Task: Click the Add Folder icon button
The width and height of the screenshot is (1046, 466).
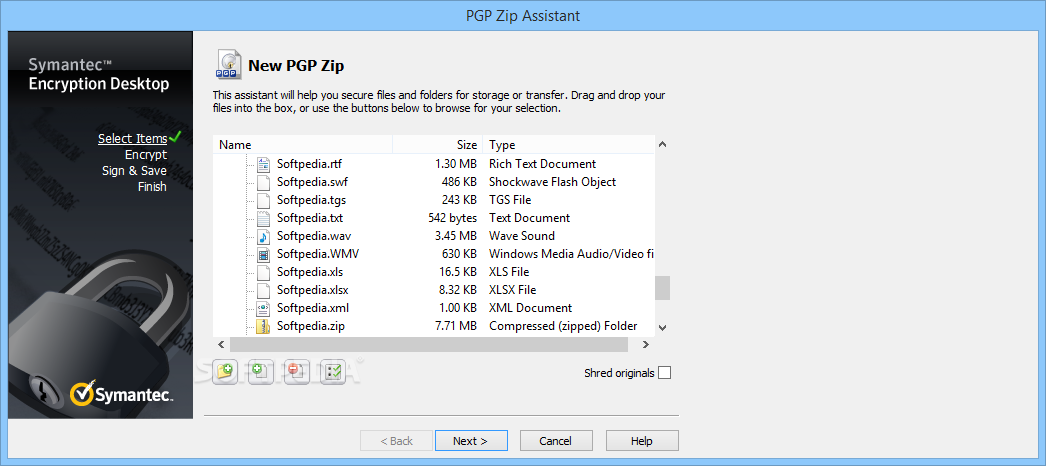Action: [x=225, y=371]
